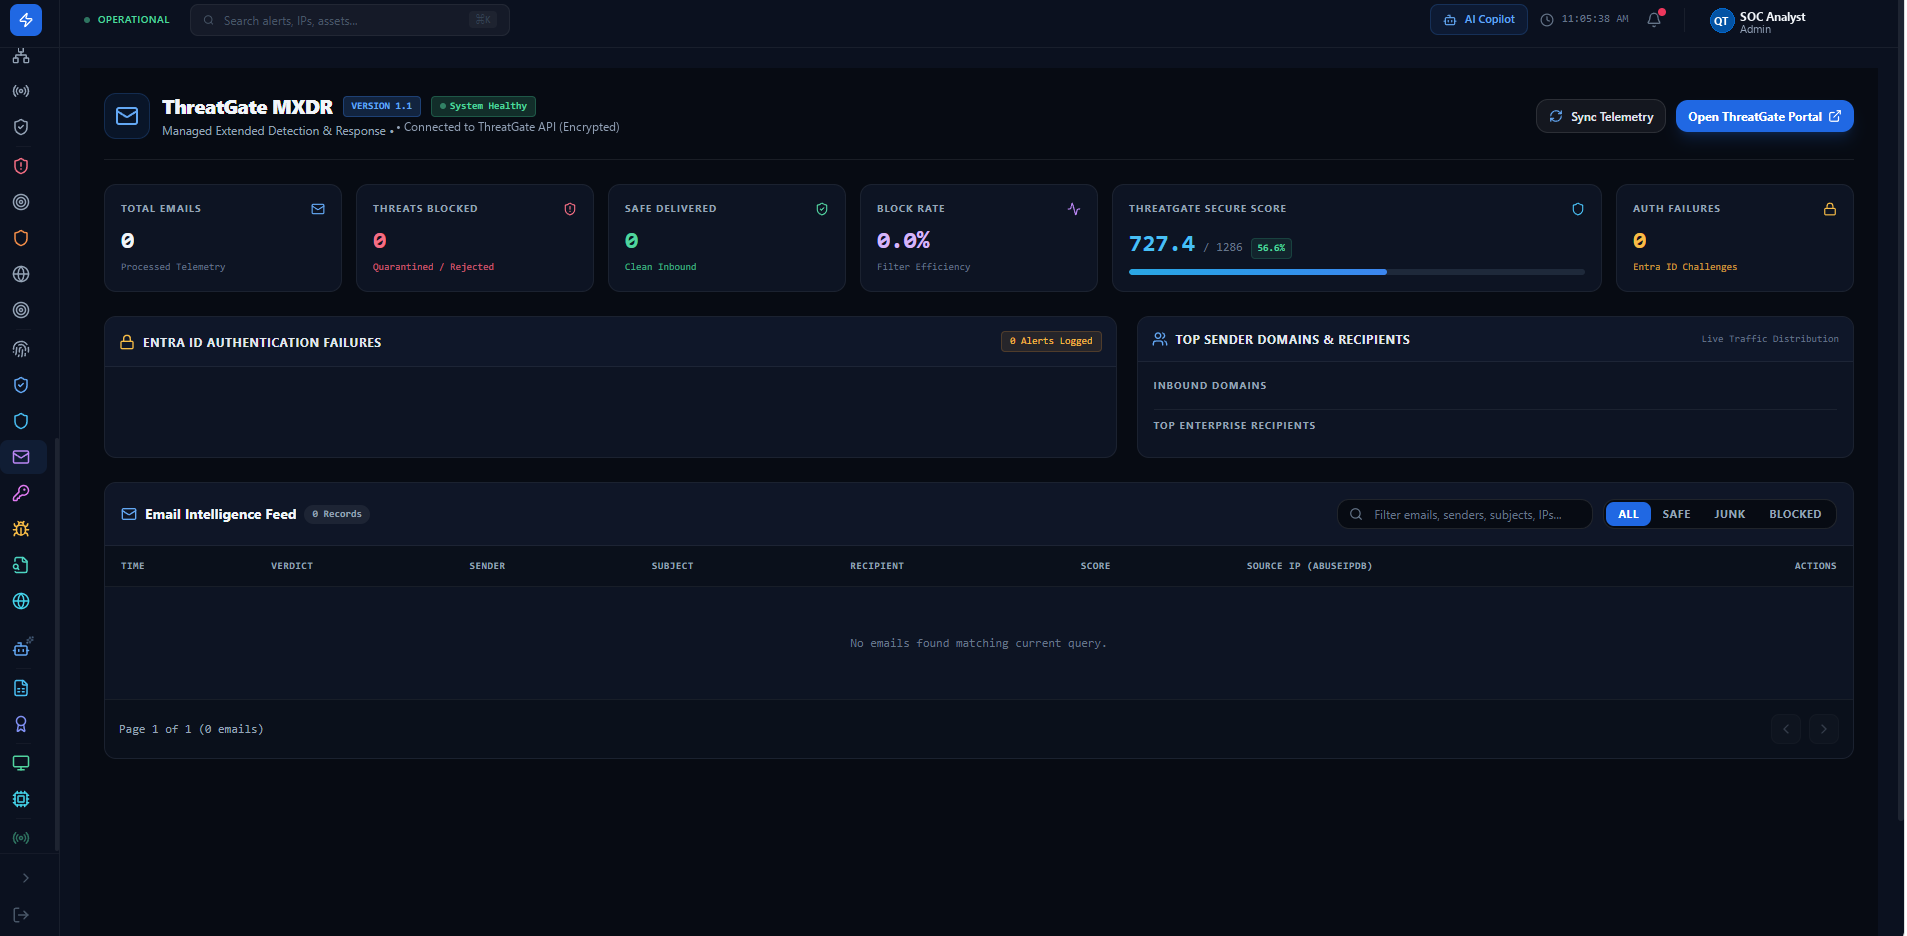The width and height of the screenshot is (1907, 936).
Task: Click the "VERSION 1.1" badge
Action: point(381,106)
